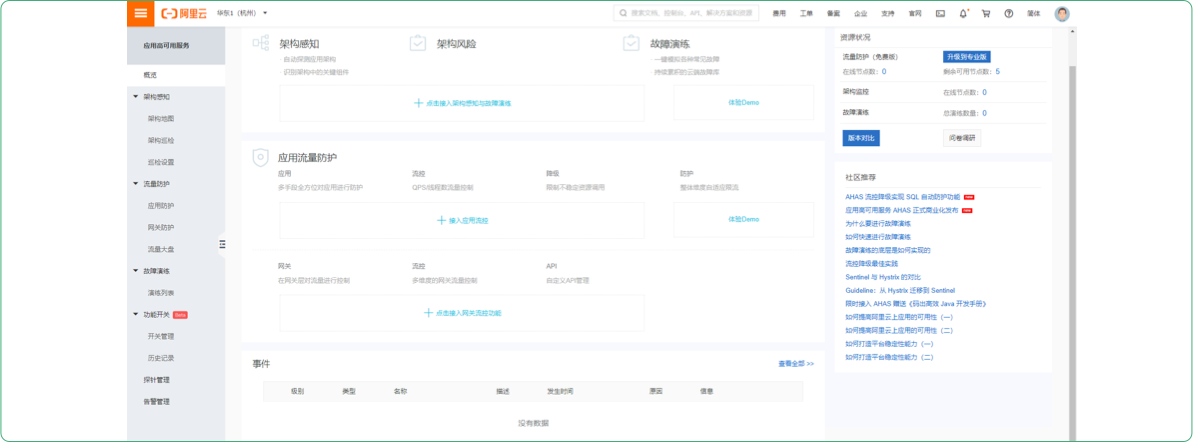Click the 版本对比 button

click(861, 138)
